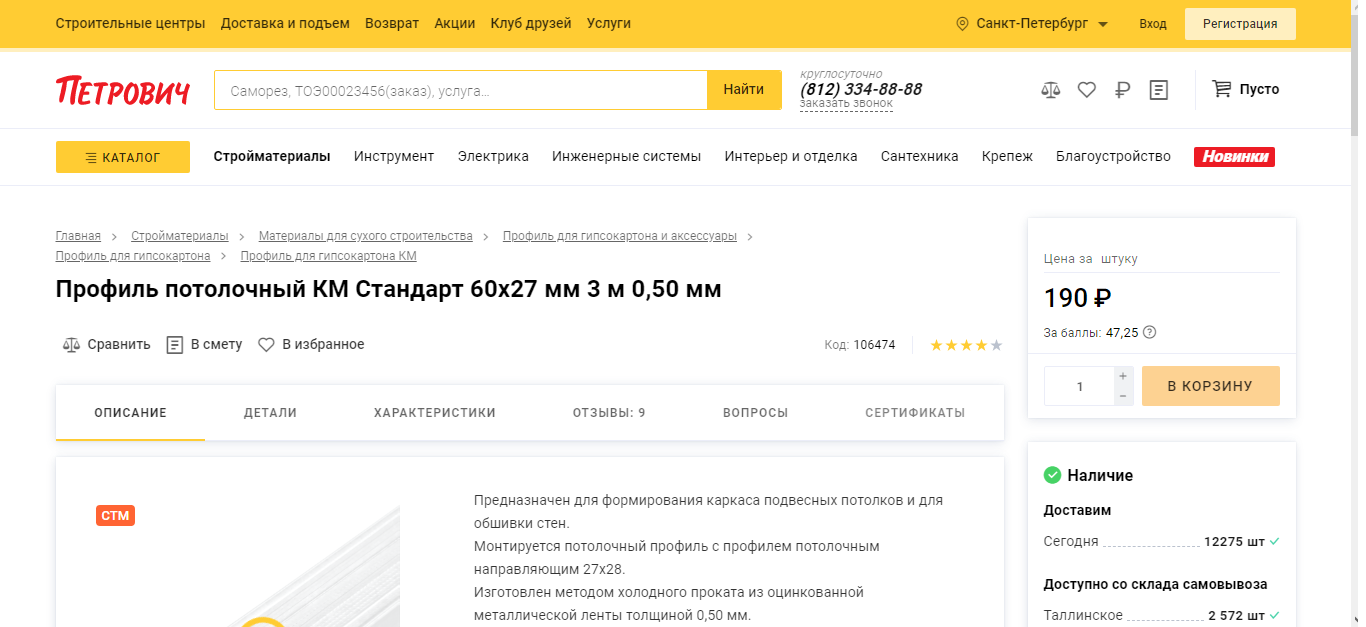Click the phone number (812) 334-88-88
This screenshot has height=627, width=1366.
click(861, 89)
